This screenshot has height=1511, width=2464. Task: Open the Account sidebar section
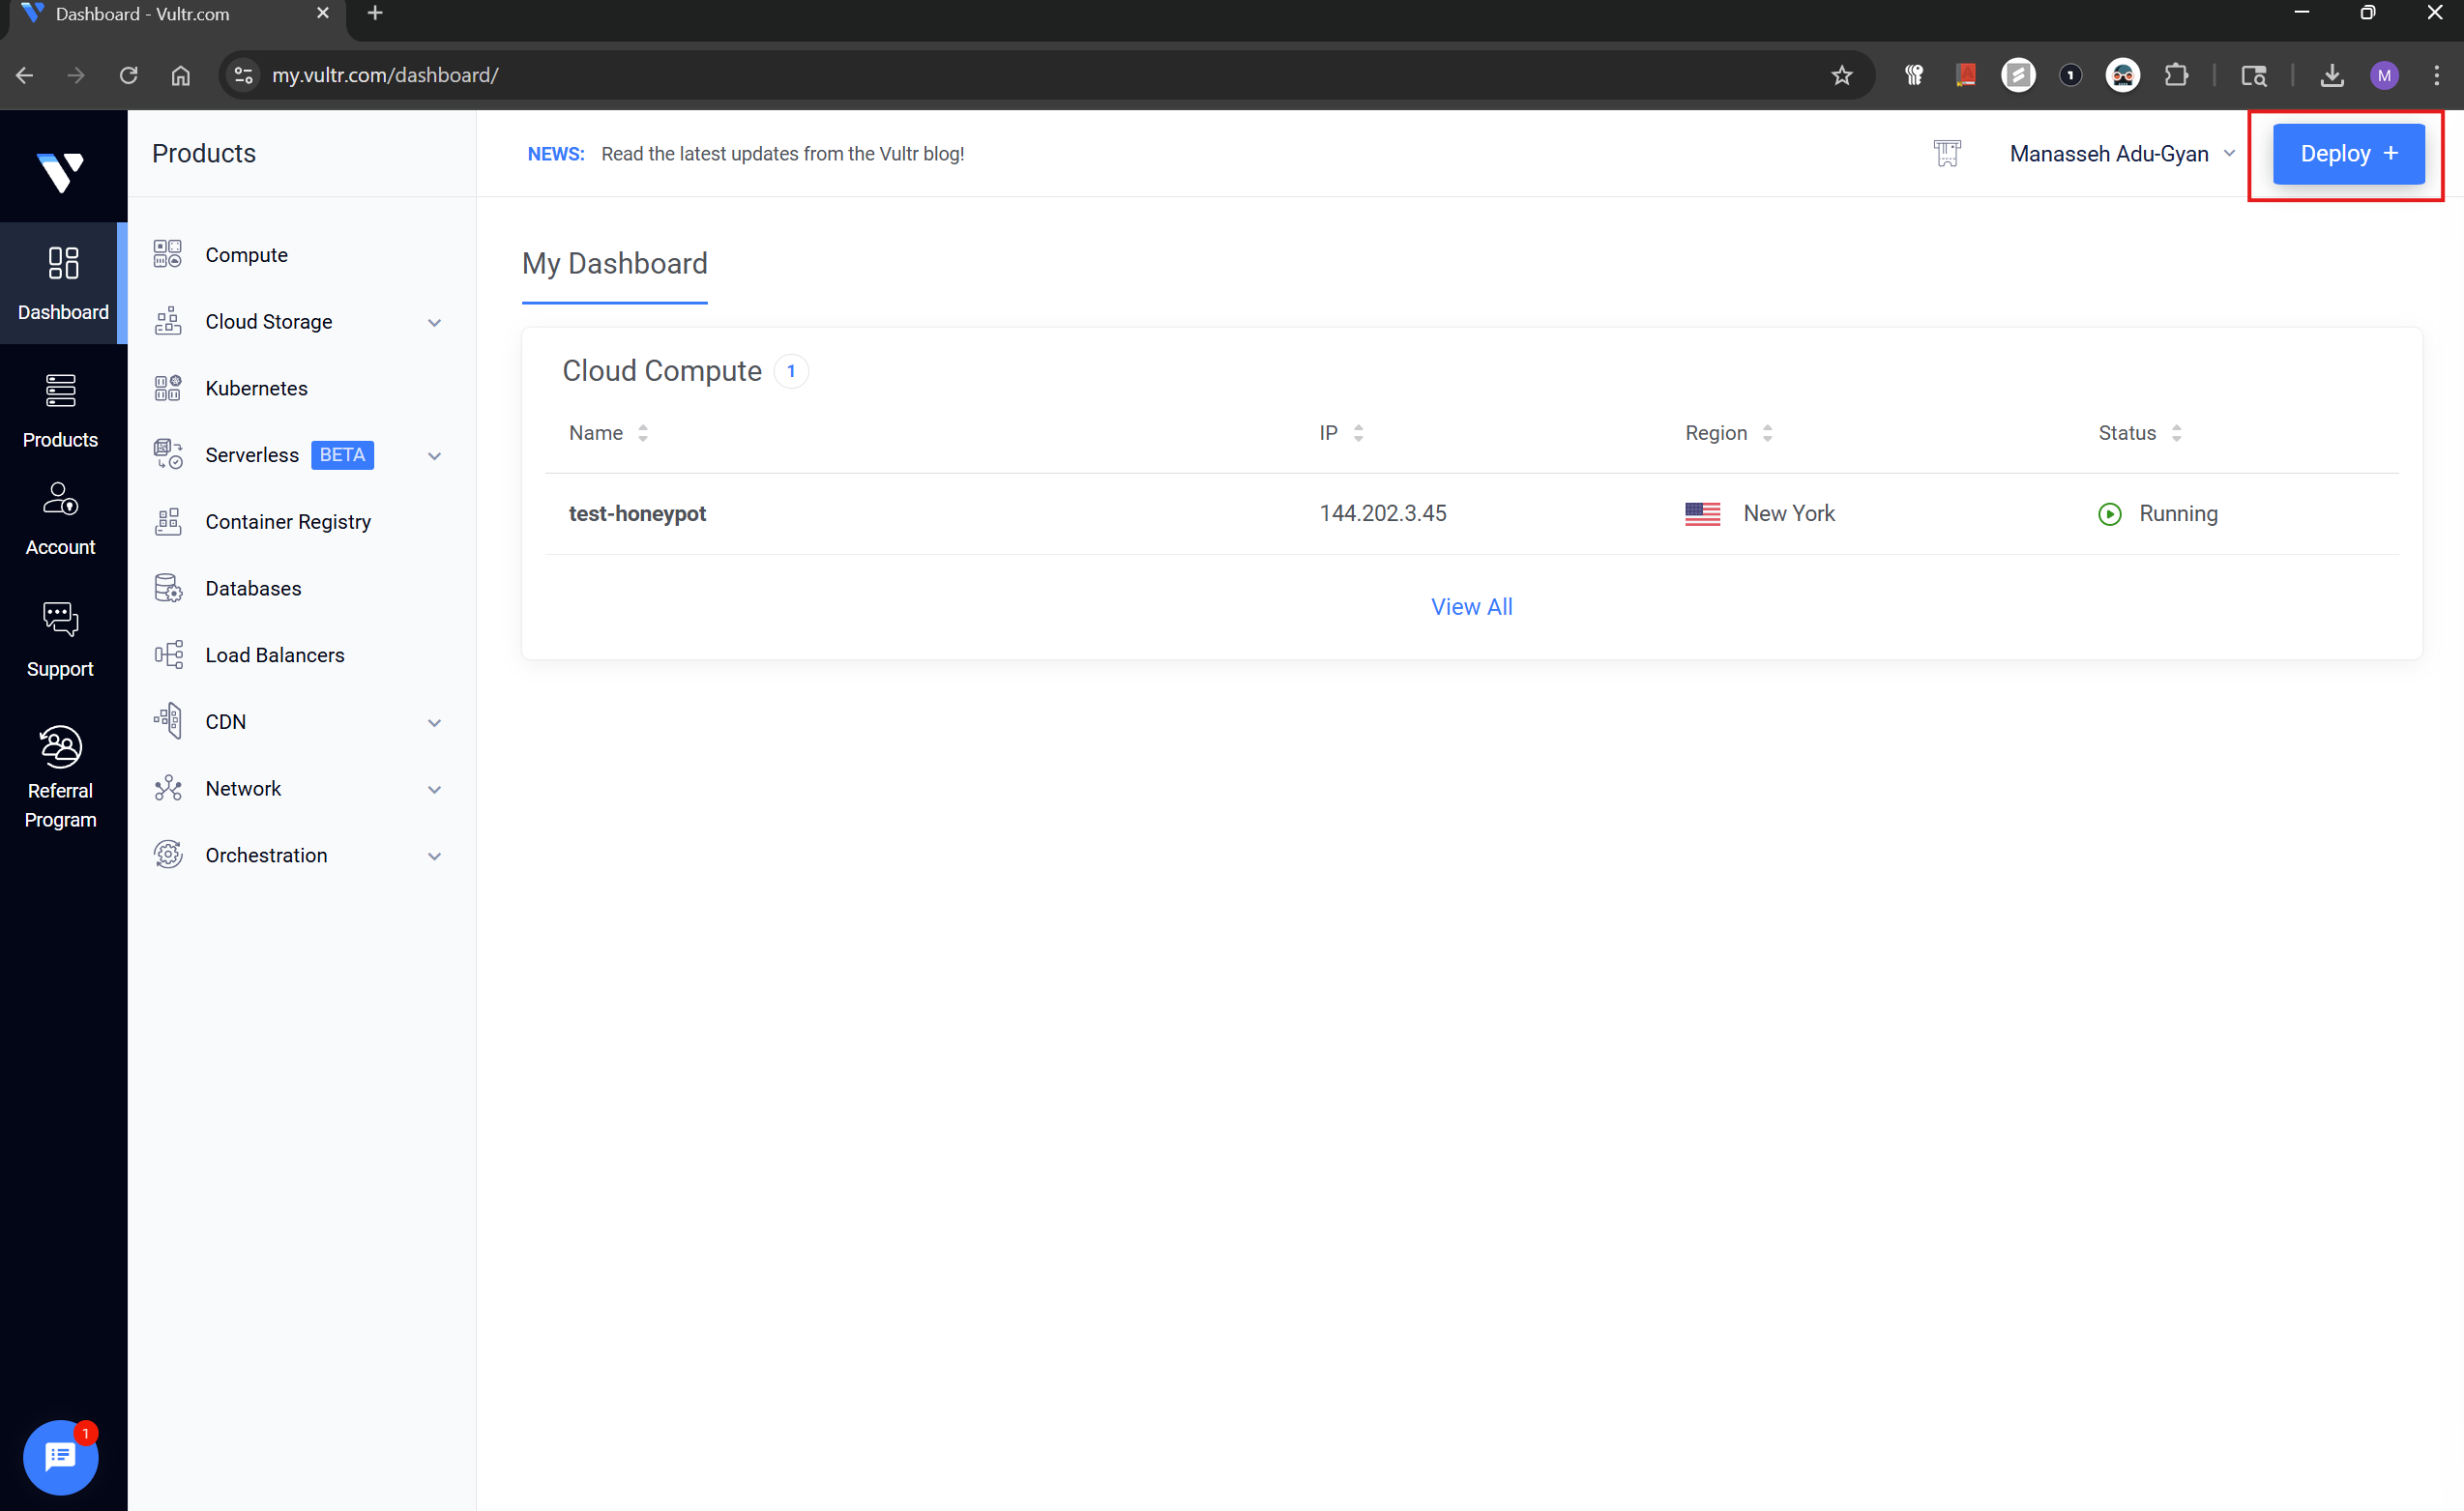coord(60,519)
